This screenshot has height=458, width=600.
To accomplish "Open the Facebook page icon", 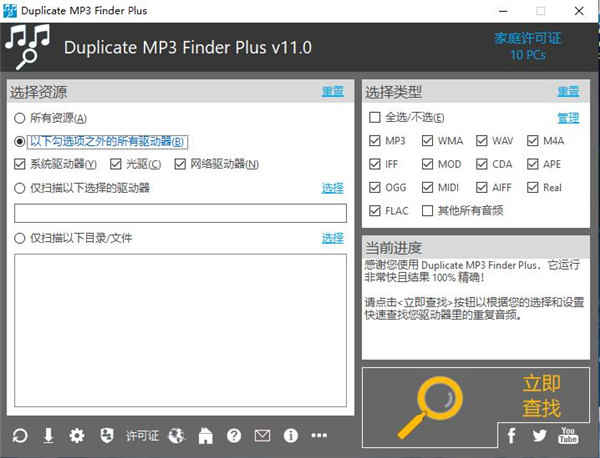I will [512, 435].
